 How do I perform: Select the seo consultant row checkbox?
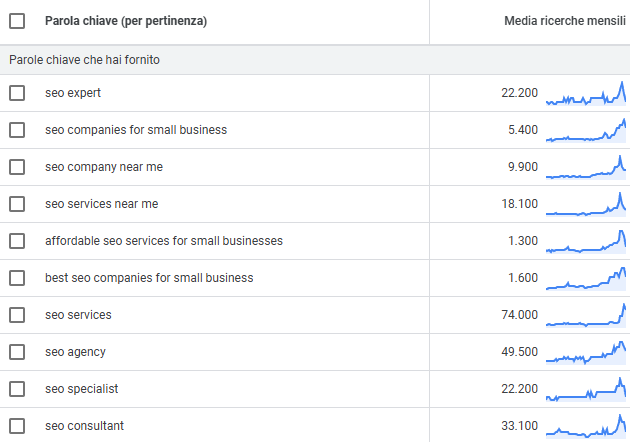pos(17,426)
